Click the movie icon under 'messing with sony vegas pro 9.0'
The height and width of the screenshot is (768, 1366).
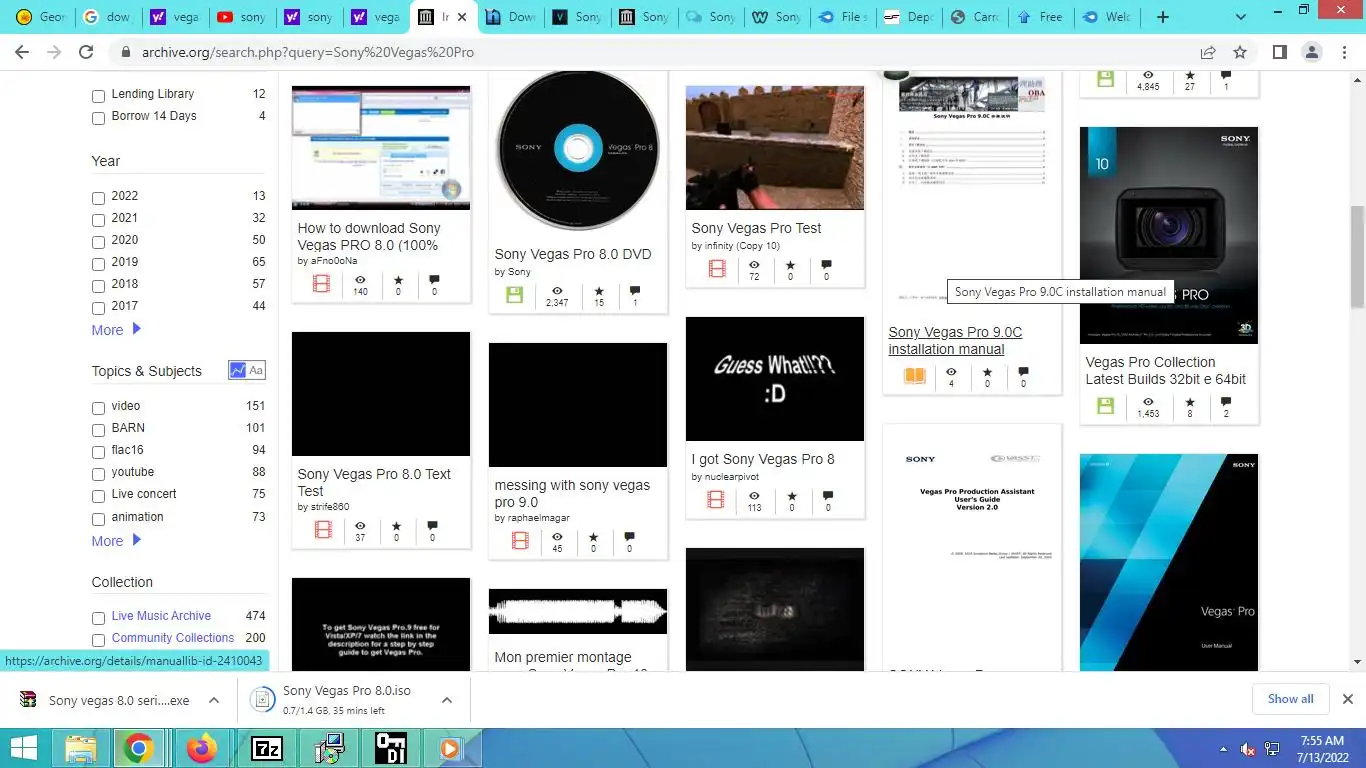[519, 541]
